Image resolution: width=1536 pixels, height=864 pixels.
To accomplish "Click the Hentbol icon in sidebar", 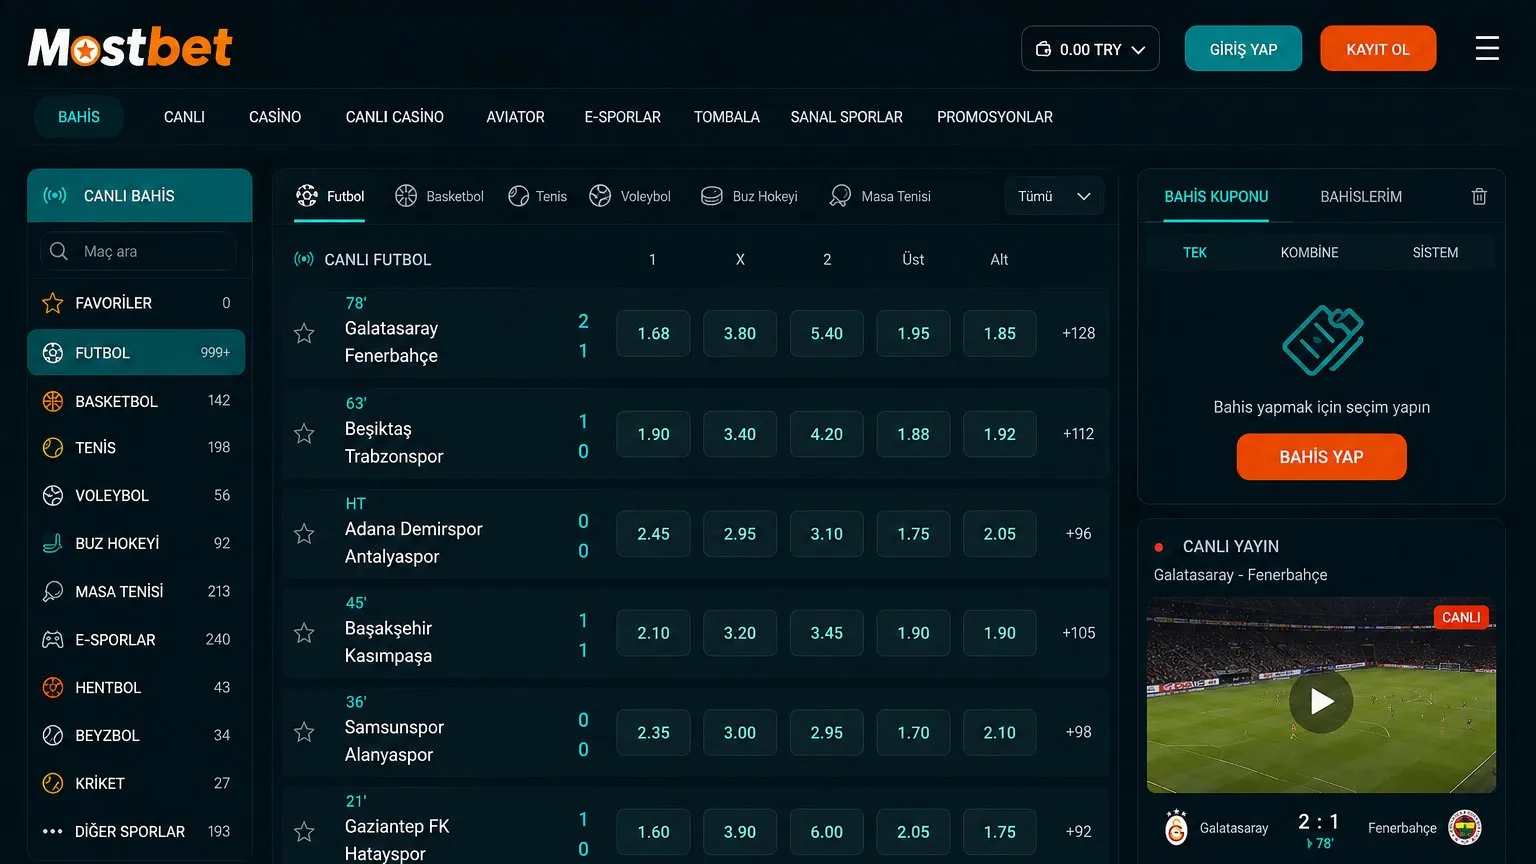I will pos(53,687).
